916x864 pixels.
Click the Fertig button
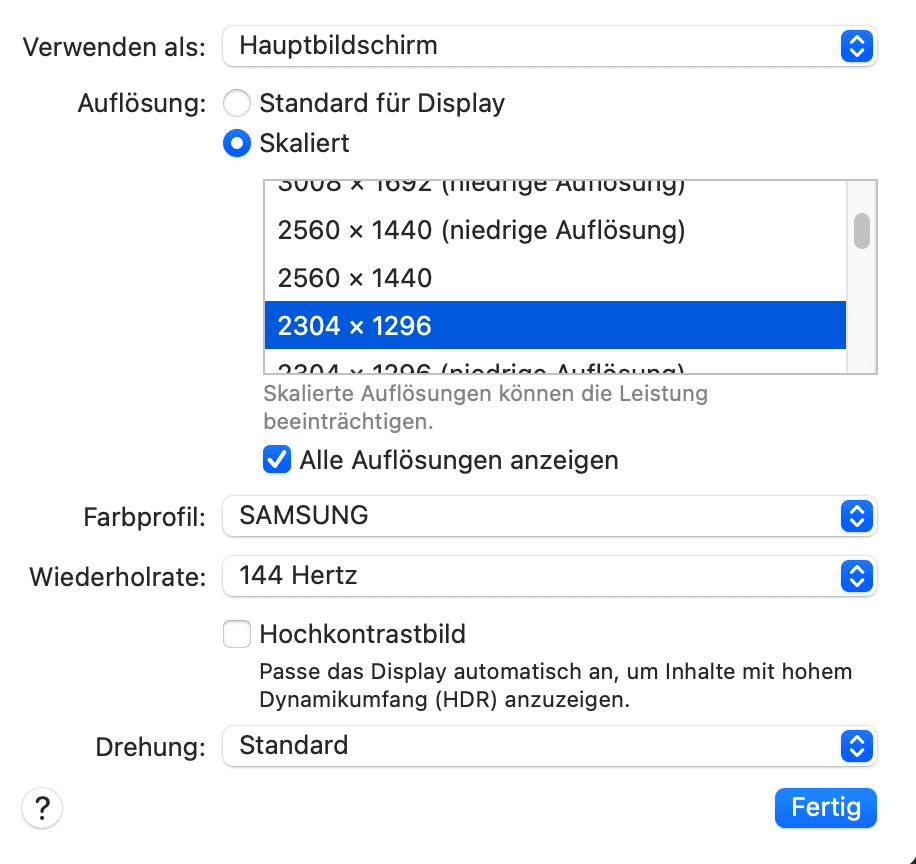point(825,808)
